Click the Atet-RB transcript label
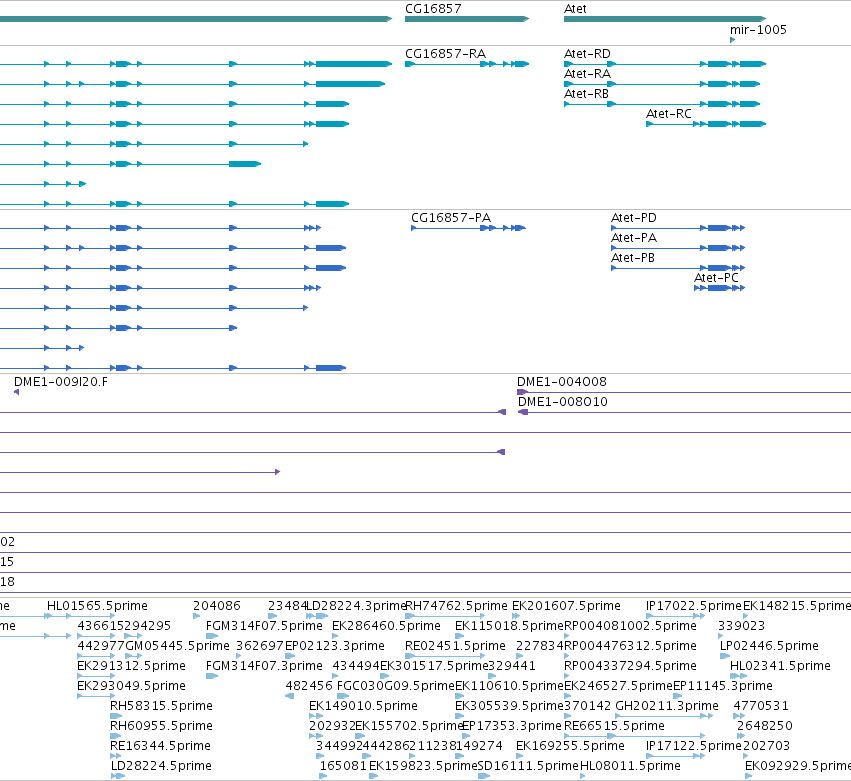The height and width of the screenshot is (781, 851). (x=586, y=94)
